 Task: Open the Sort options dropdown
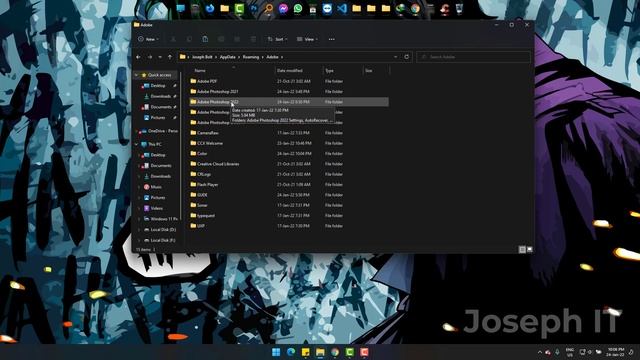pos(277,39)
